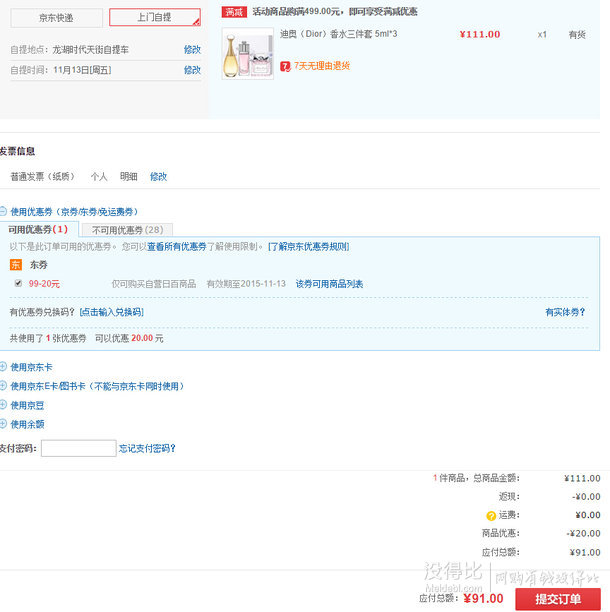This screenshot has width=610, height=612.
Task: Click the 7天无理由退货 icon
Action: click(x=285, y=66)
